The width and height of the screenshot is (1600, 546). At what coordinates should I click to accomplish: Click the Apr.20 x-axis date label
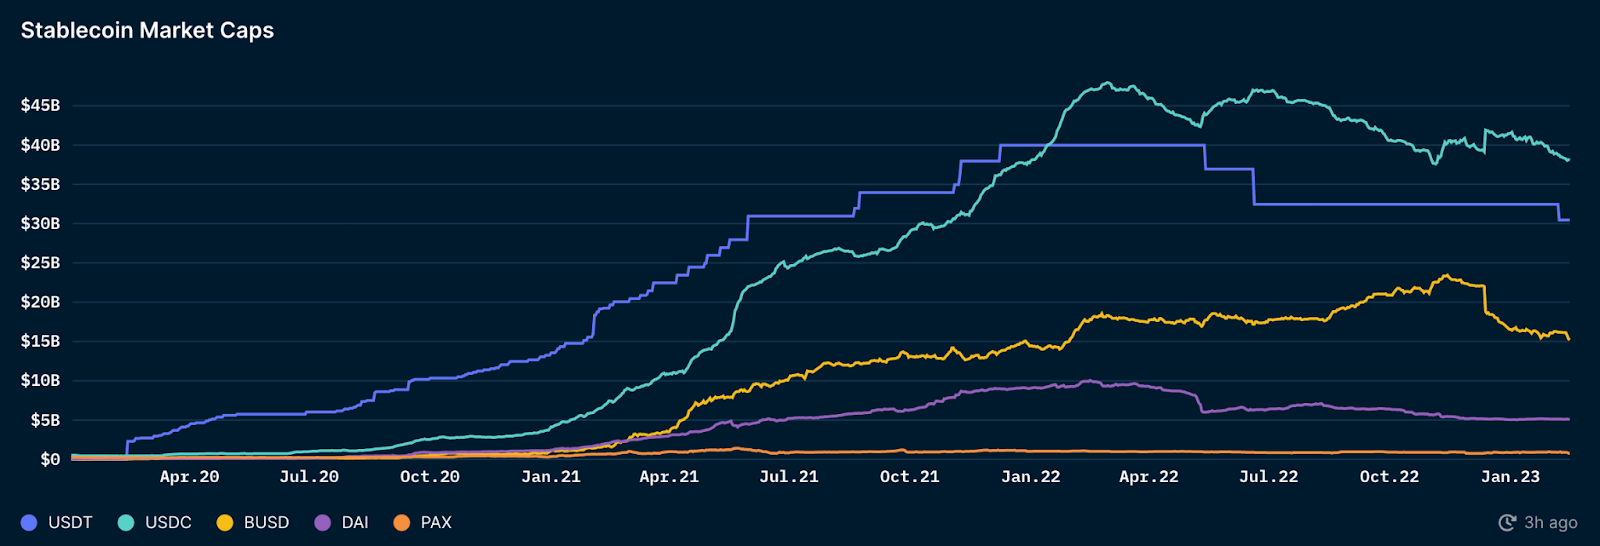(x=189, y=477)
